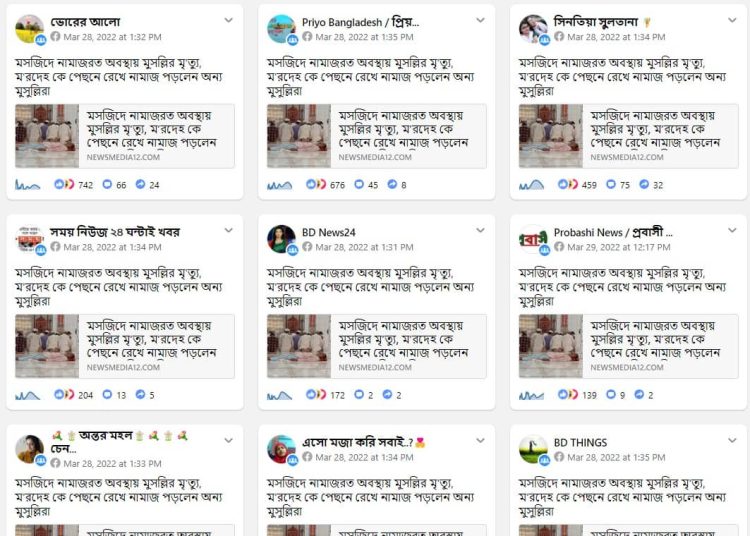
Task: Open the BD News24 page name link
Action: 329,232
